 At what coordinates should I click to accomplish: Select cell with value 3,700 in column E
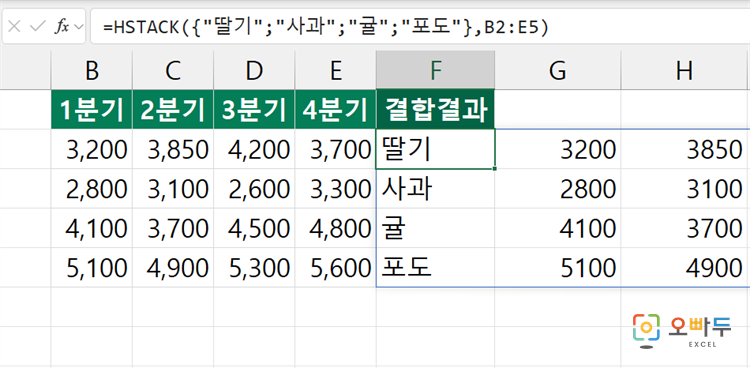pos(335,149)
